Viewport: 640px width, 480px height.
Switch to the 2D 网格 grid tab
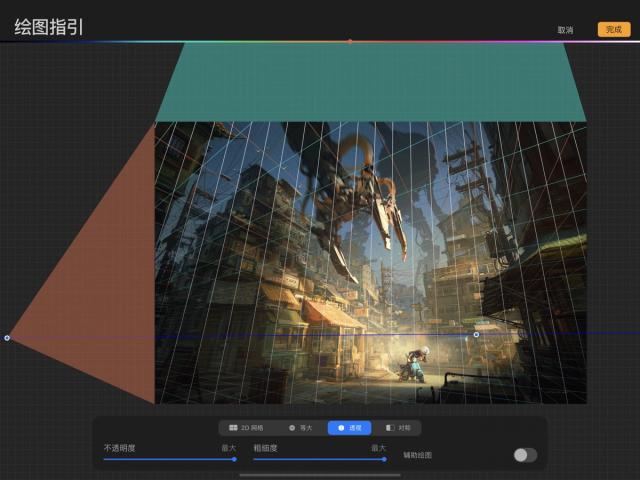(x=246, y=428)
